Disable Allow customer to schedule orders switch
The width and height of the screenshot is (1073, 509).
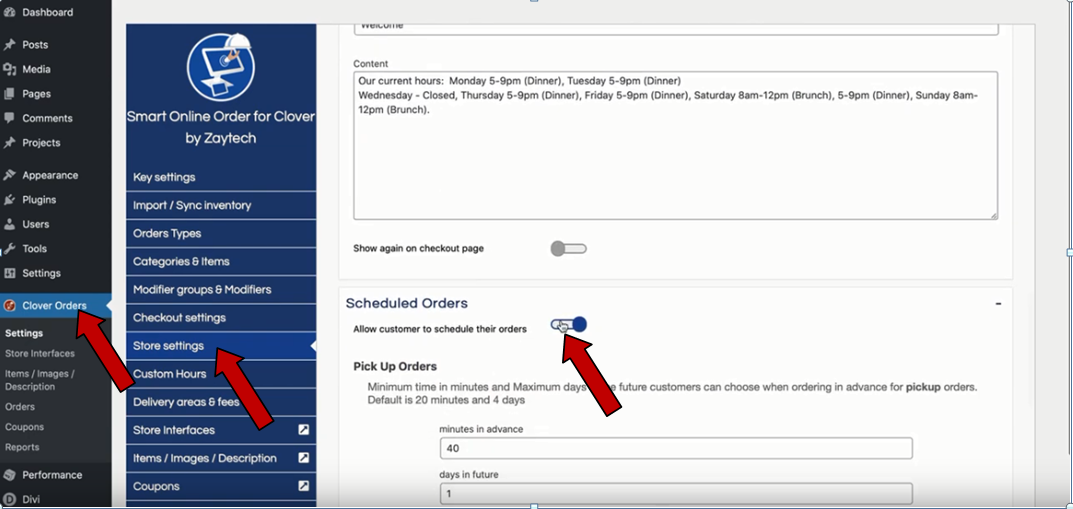coord(569,324)
